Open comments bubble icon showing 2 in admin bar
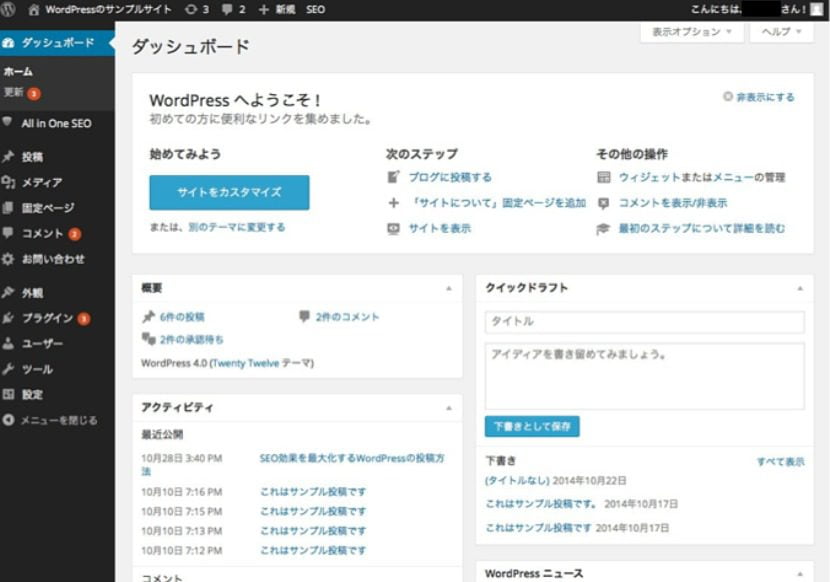The height and width of the screenshot is (582, 830). tap(227, 10)
